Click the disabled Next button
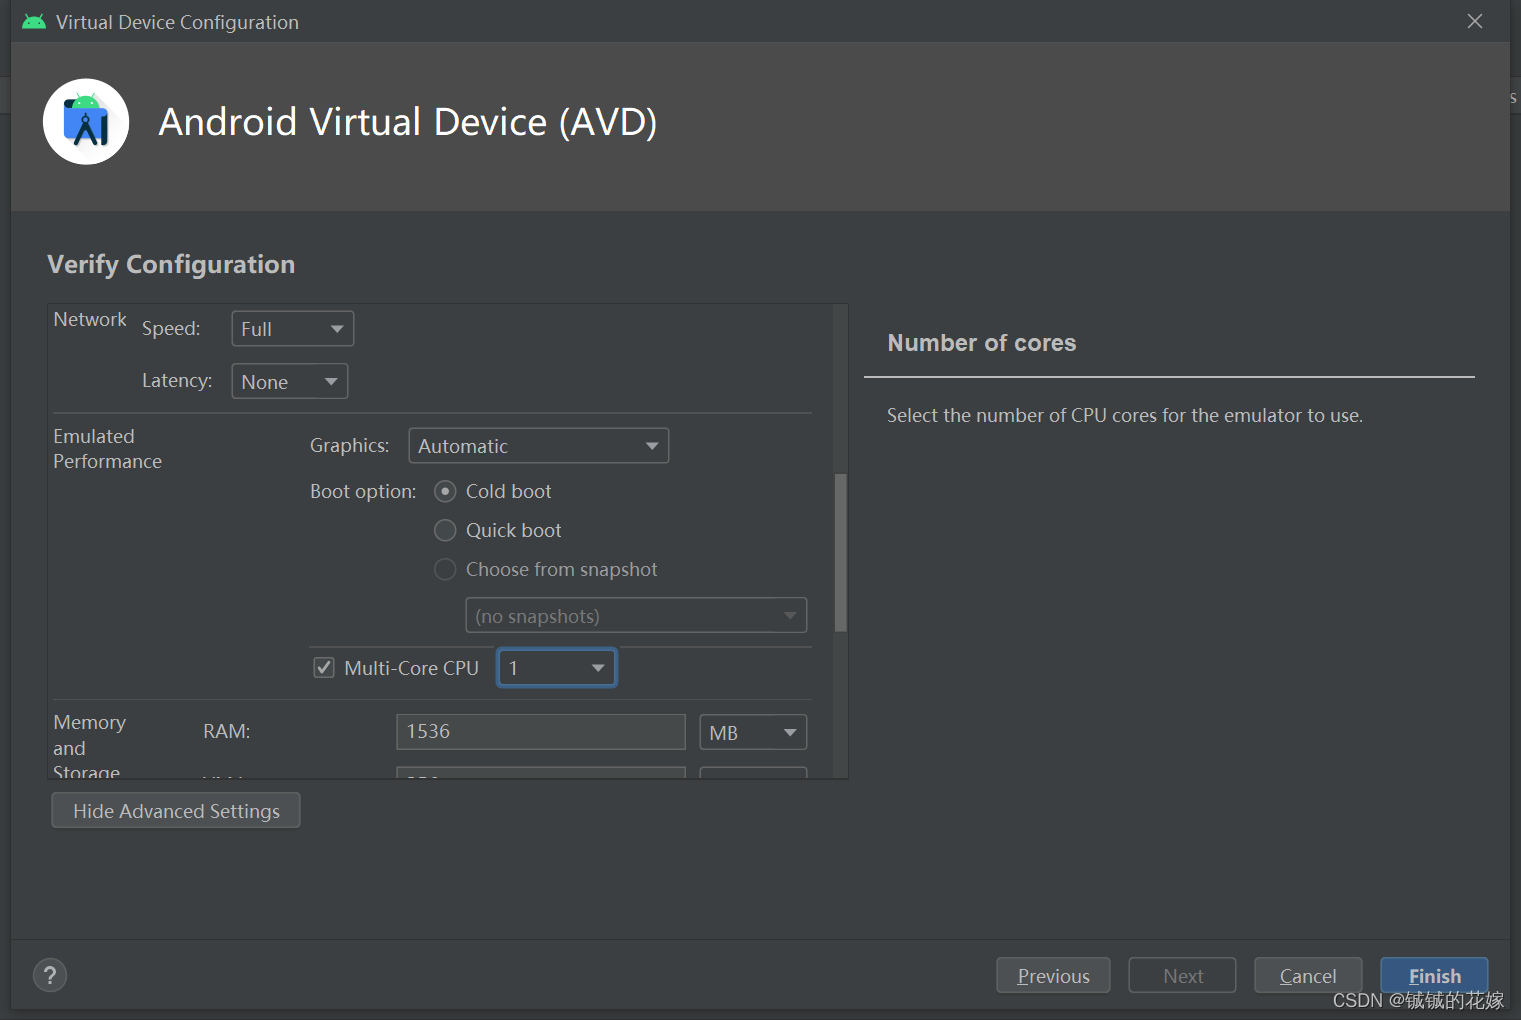Screen dimensions: 1521x1020 (1182, 976)
